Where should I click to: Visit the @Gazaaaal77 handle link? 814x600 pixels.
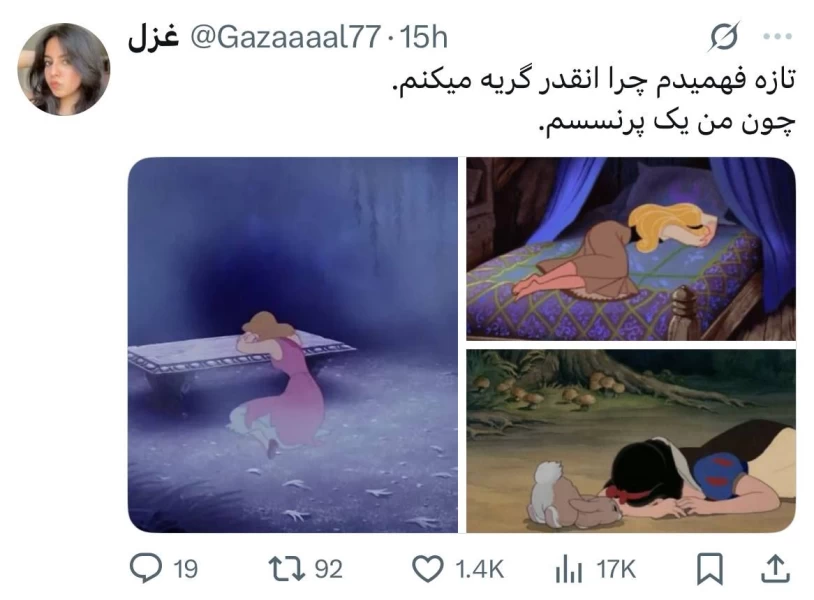click(x=286, y=37)
